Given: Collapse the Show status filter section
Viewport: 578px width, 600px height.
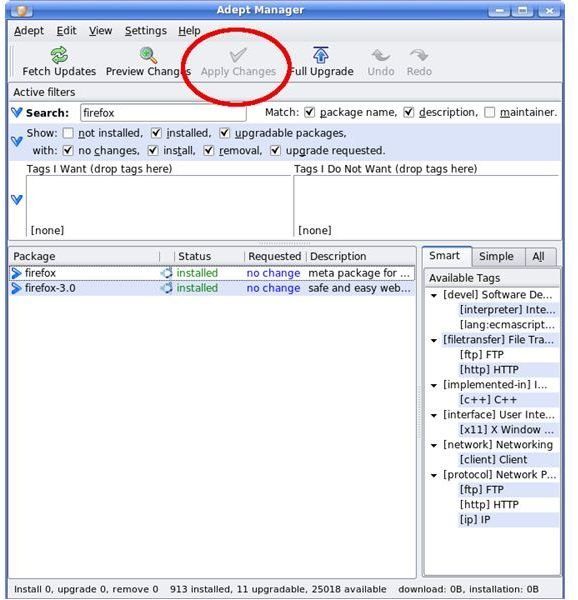Looking at the screenshot, I should [x=17, y=142].
